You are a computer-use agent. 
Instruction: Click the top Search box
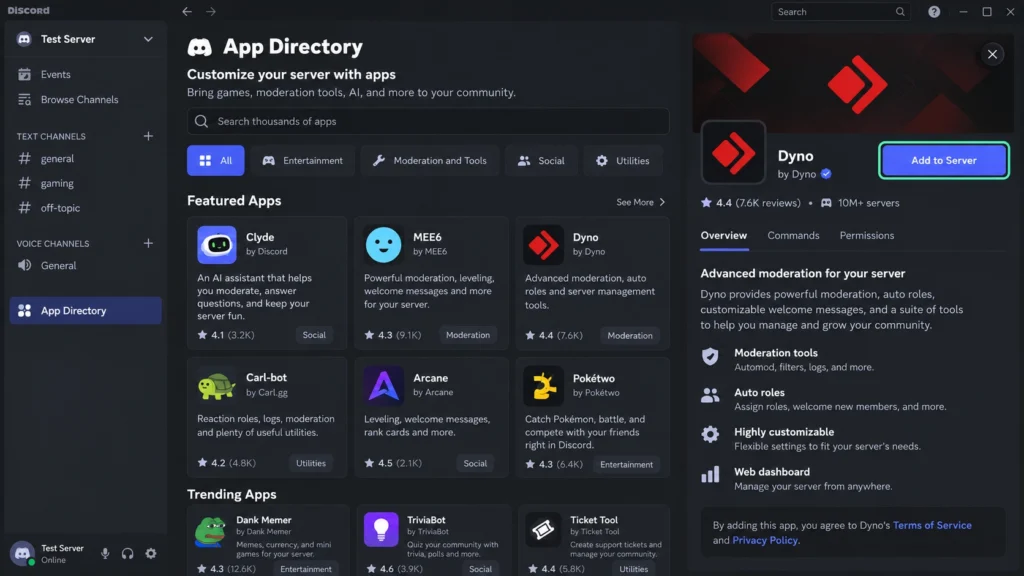pyautogui.click(x=840, y=12)
